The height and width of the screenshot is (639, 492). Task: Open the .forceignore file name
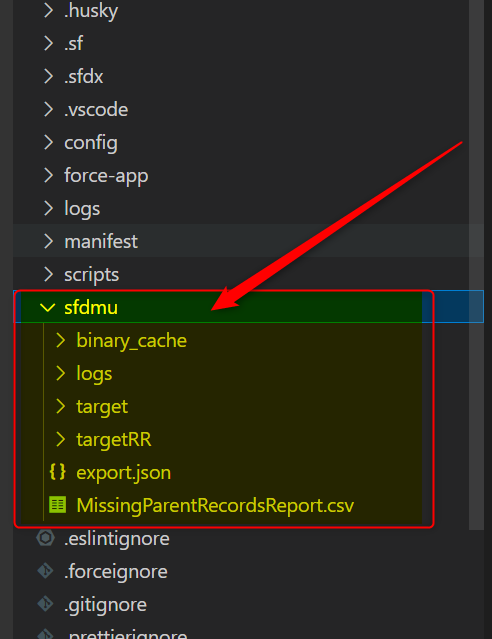(x=116, y=572)
